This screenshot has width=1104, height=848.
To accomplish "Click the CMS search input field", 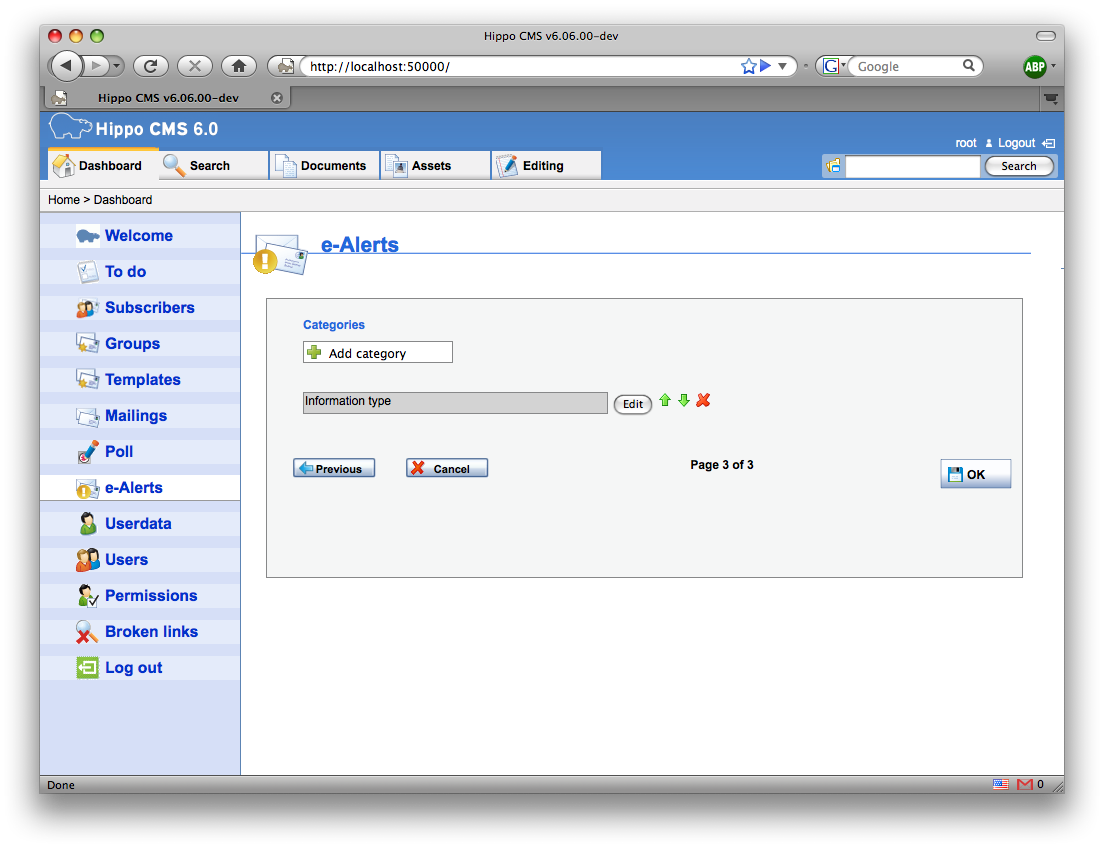I will click(912, 166).
